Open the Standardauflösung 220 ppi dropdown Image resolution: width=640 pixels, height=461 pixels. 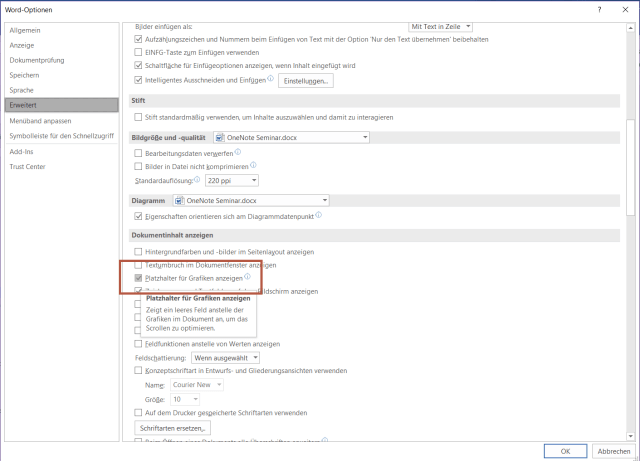point(231,181)
